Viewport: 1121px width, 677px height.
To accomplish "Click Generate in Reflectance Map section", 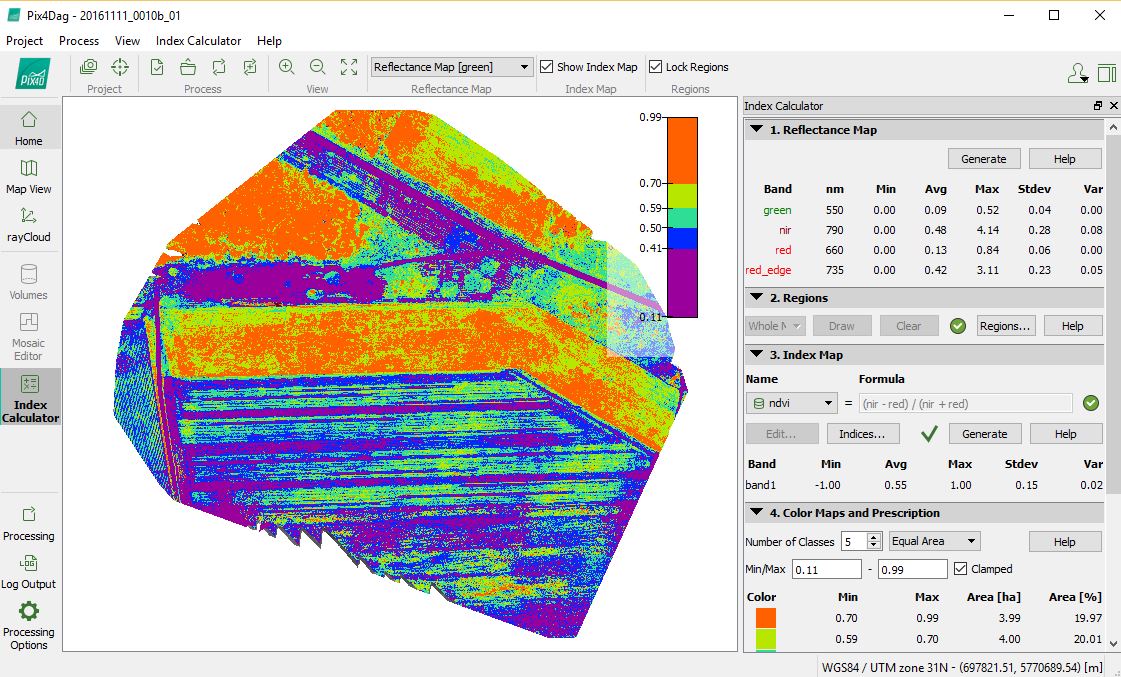I will (x=984, y=159).
